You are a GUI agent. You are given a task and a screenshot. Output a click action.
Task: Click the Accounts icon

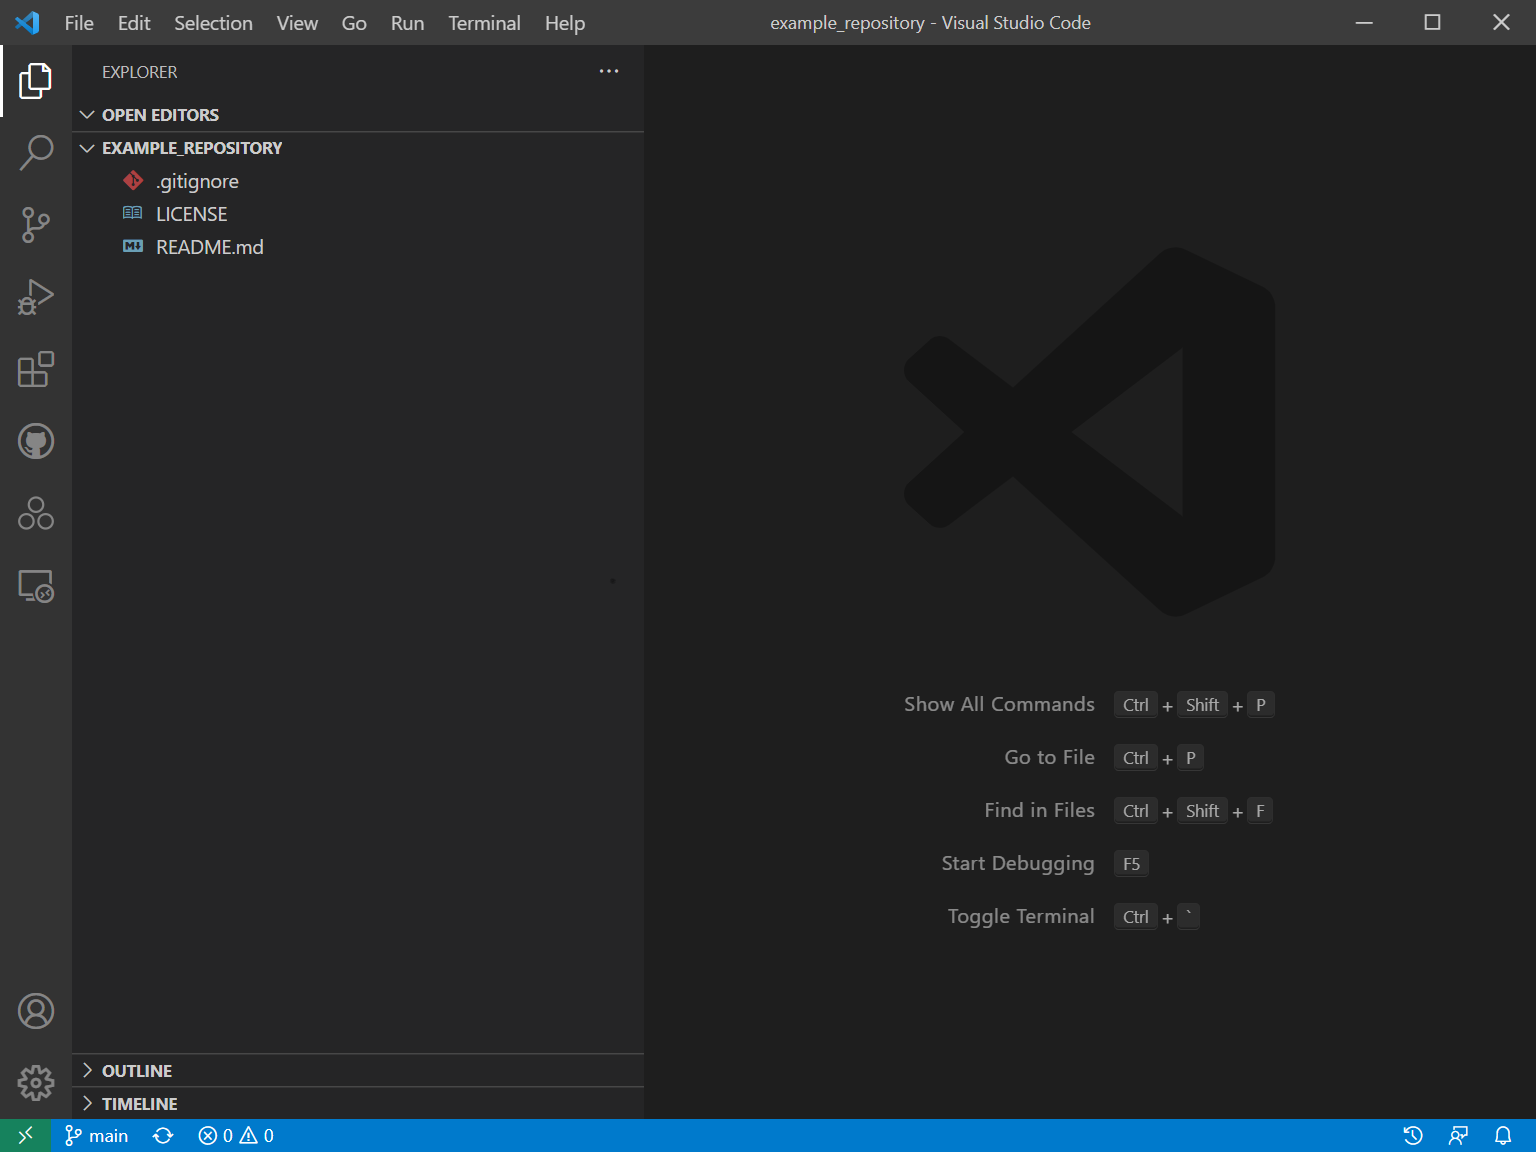pyautogui.click(x=36, y=1011)
